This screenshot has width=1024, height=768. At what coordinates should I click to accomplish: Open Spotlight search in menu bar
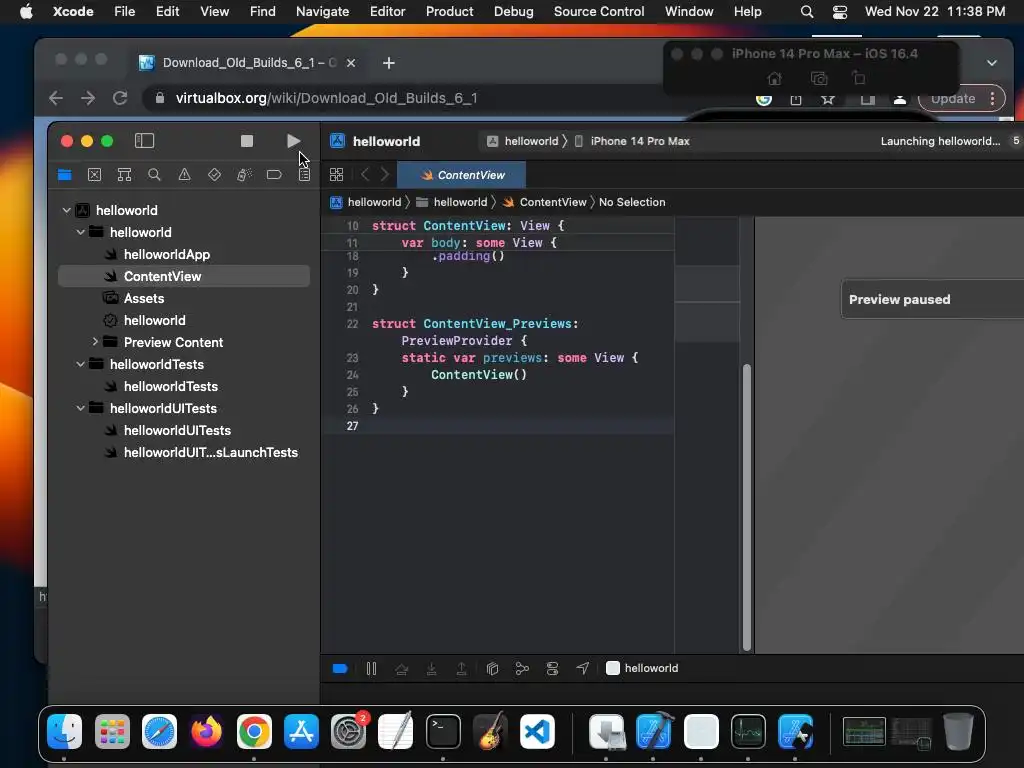807,12
